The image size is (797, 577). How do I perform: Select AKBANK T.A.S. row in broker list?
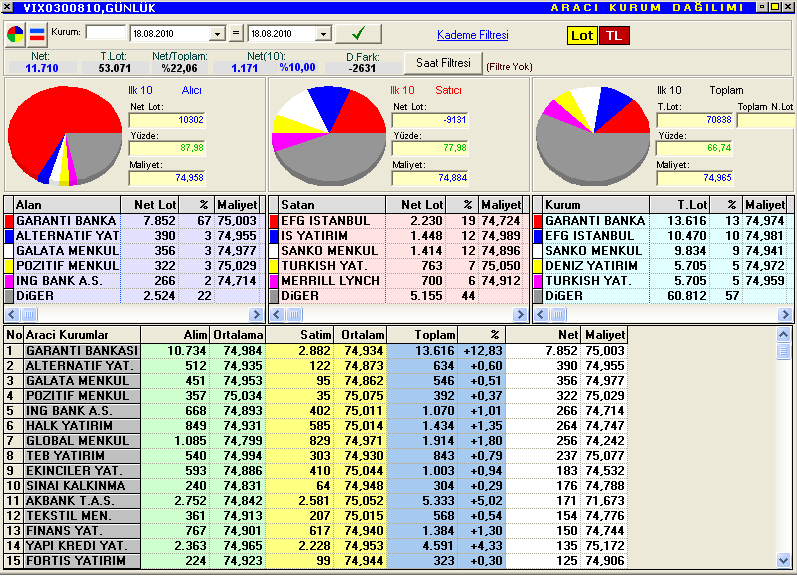(x=315, y=501)
